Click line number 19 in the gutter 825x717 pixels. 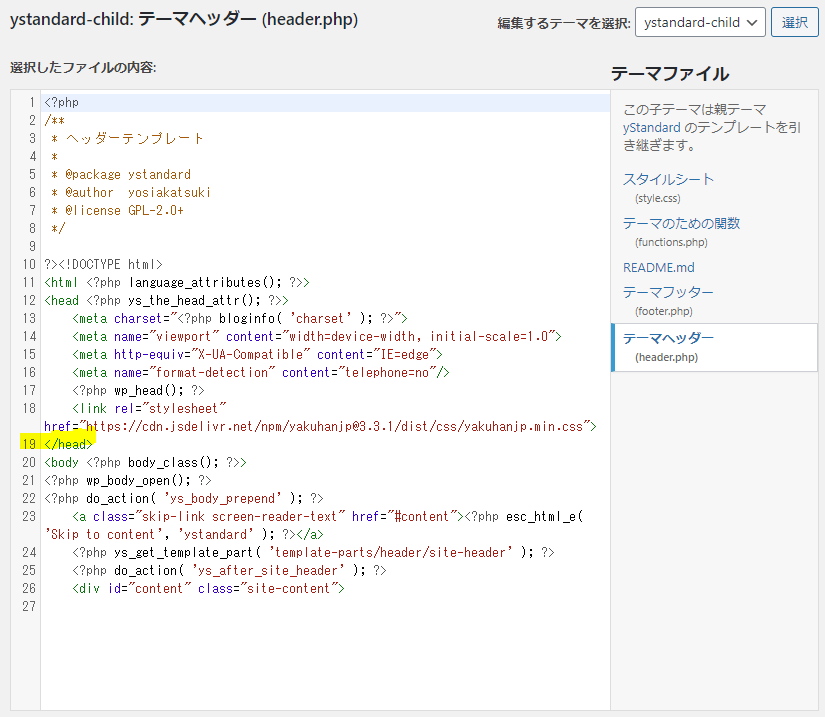[x=29, y=445]
